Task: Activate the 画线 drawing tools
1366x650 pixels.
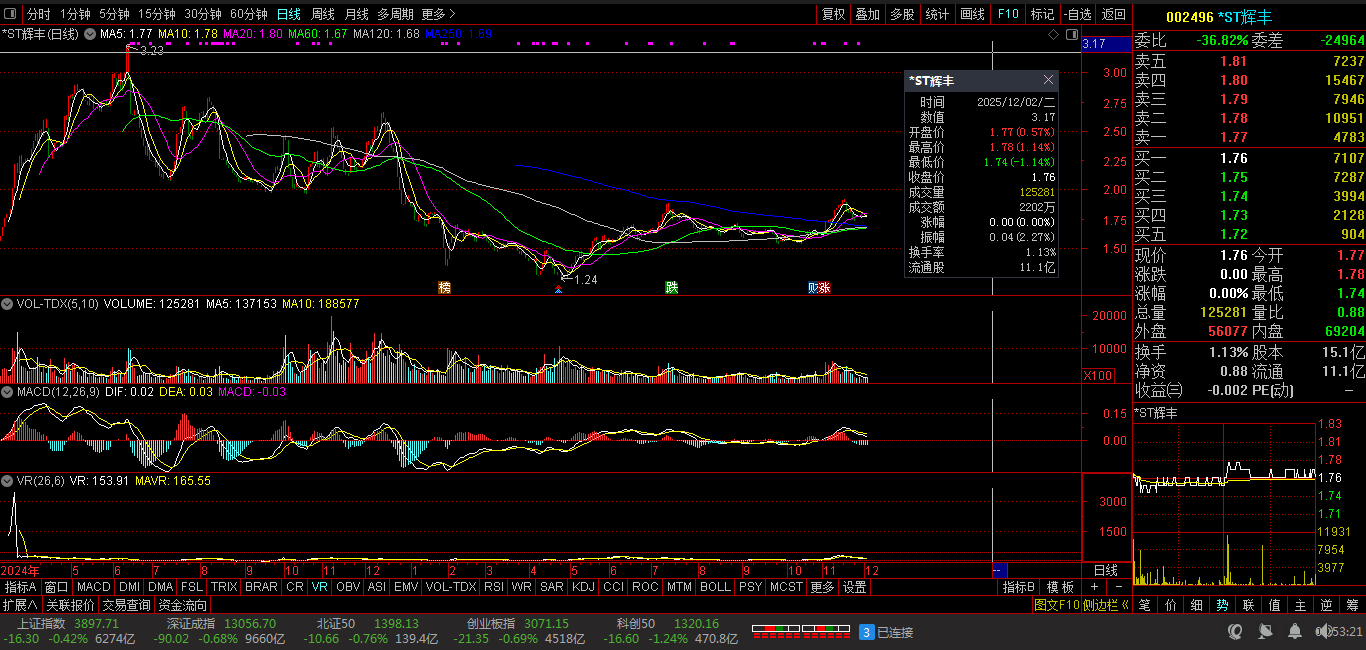Action: click(972, 14)
